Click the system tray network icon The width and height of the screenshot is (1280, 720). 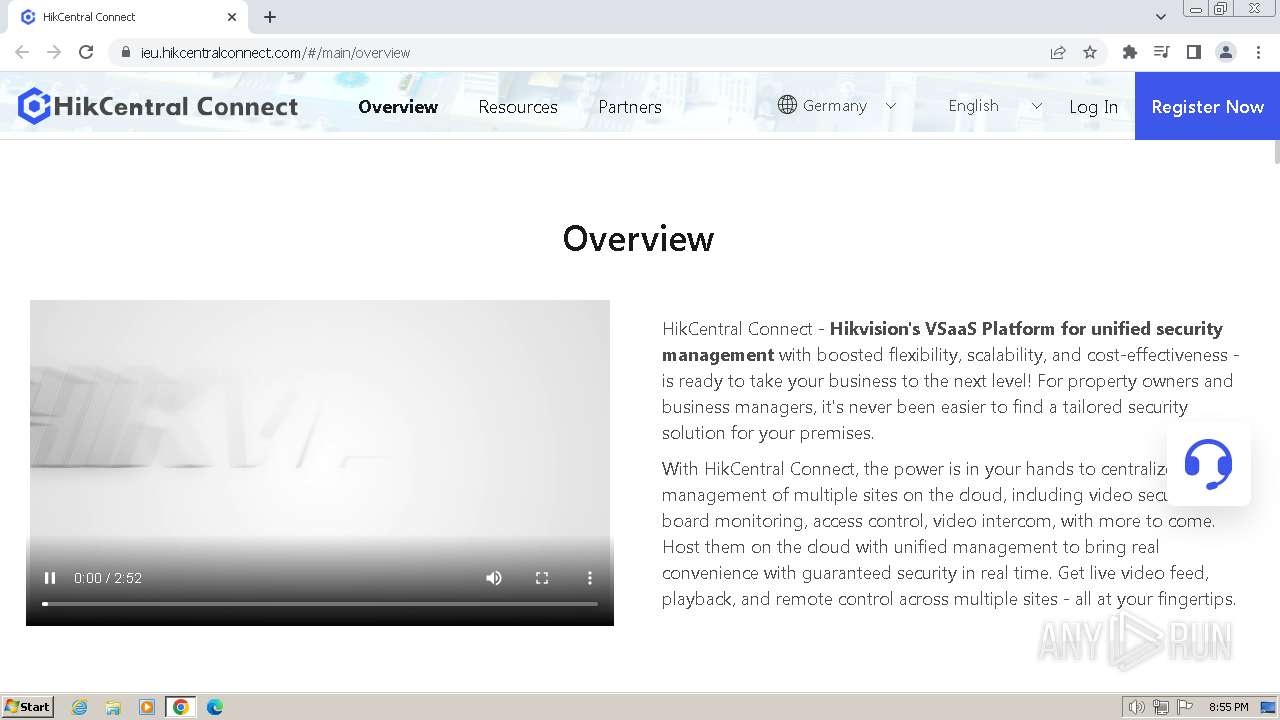[1161, 707]
